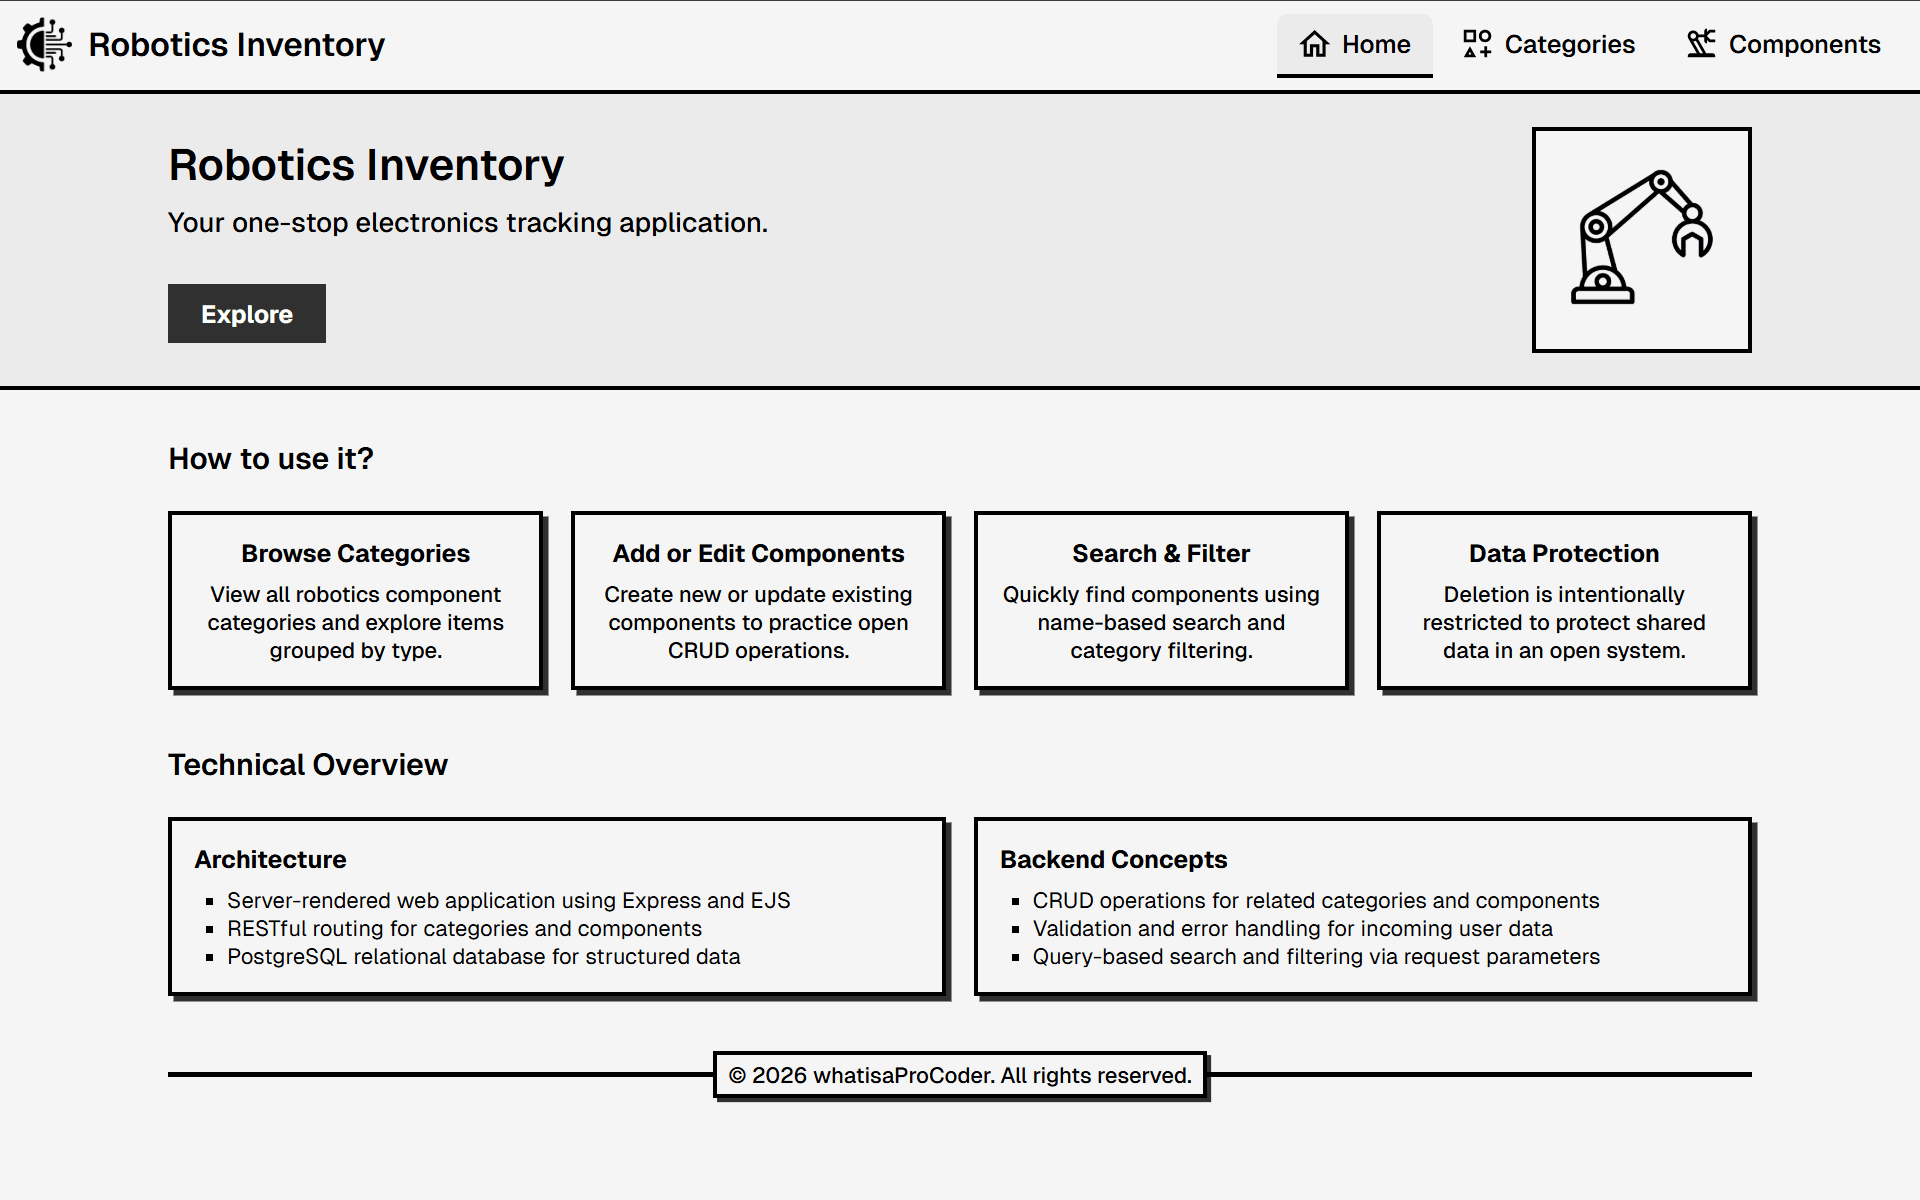Click the Robotics Inventory brand title in the header

tap(237, 45)
